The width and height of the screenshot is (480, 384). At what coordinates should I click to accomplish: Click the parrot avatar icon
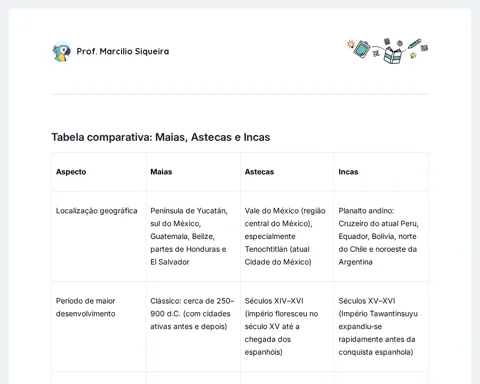point(62,52)
